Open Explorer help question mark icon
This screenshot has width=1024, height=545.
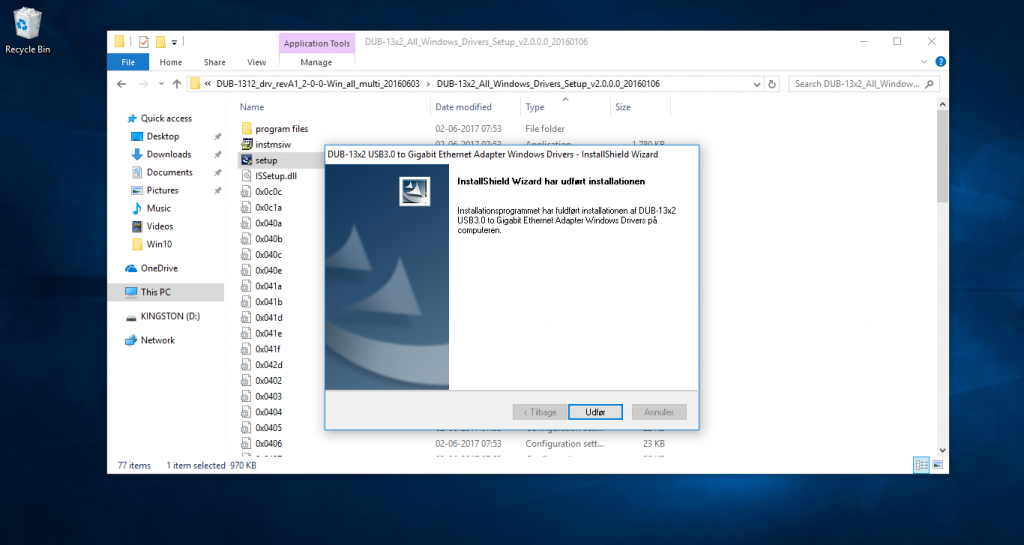coord(940,62)
